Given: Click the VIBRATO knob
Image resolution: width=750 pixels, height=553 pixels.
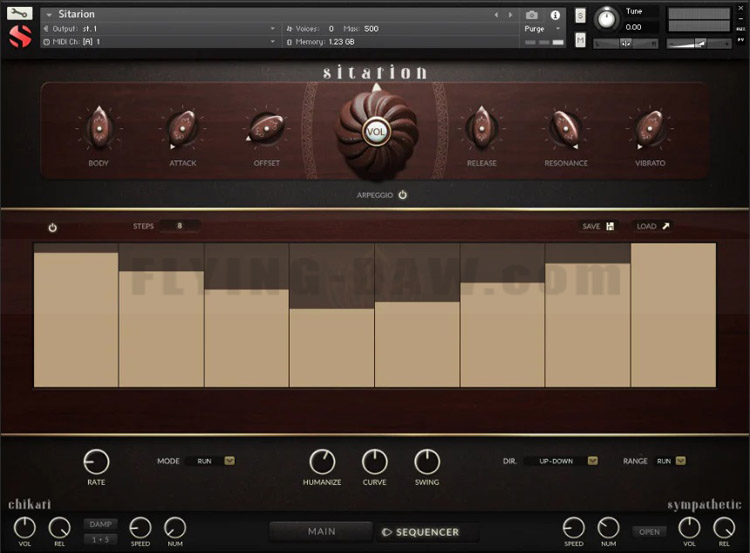Looking at the screenshot, I should coord(650,128).
